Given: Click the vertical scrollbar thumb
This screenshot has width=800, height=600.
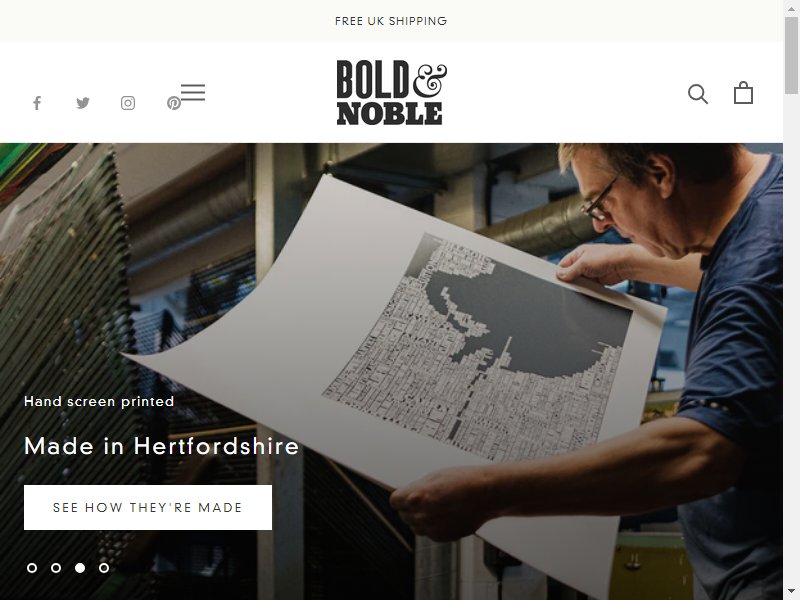Looking at the screenshot, I should pyautogui.click(x=791, y=55).
